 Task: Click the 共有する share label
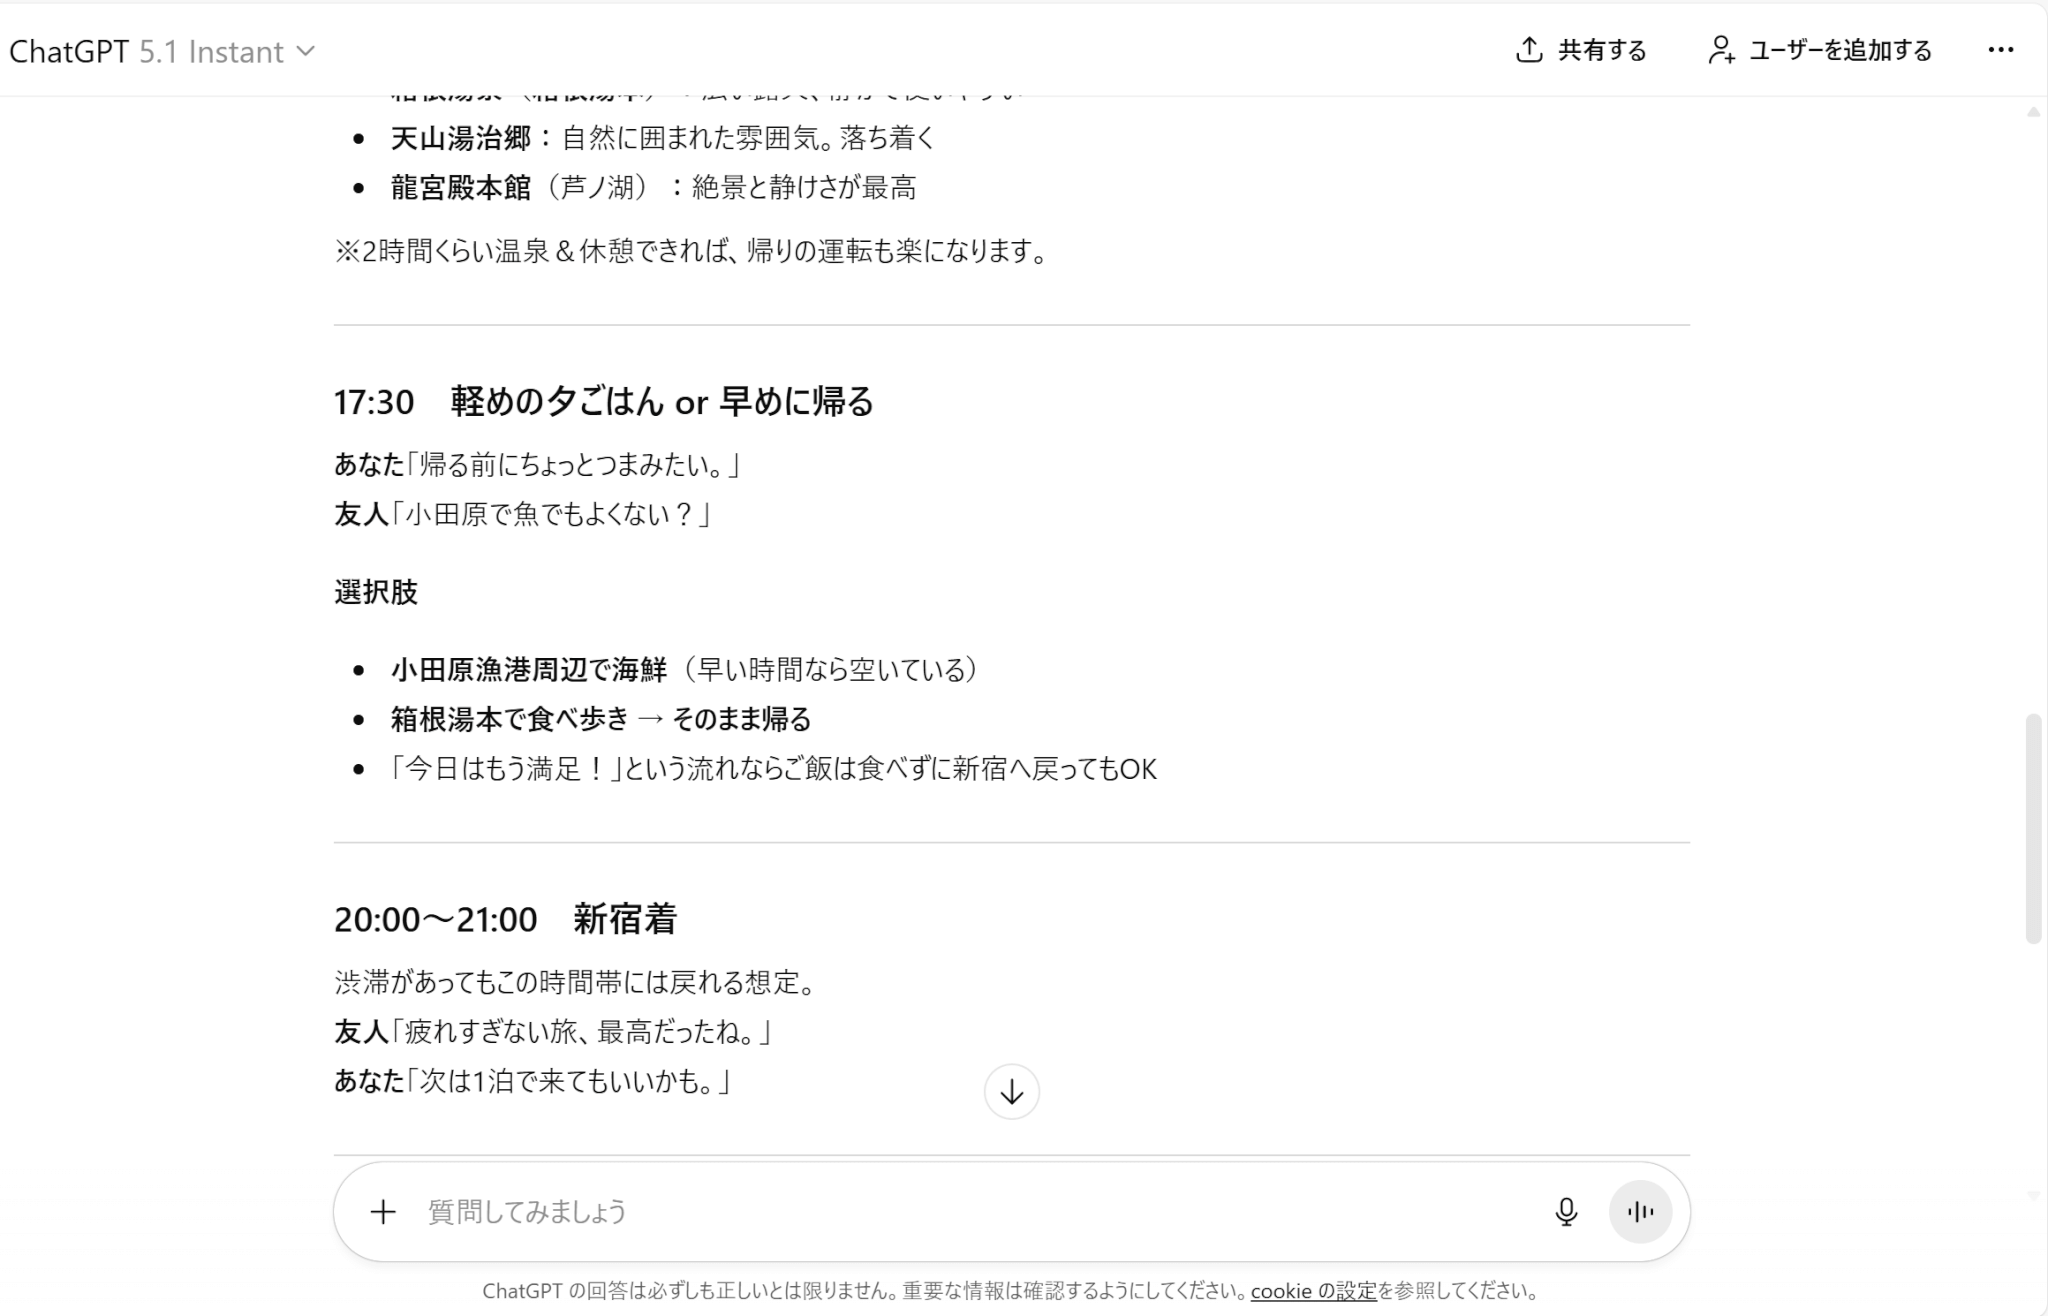click(x=1602, y=50)
